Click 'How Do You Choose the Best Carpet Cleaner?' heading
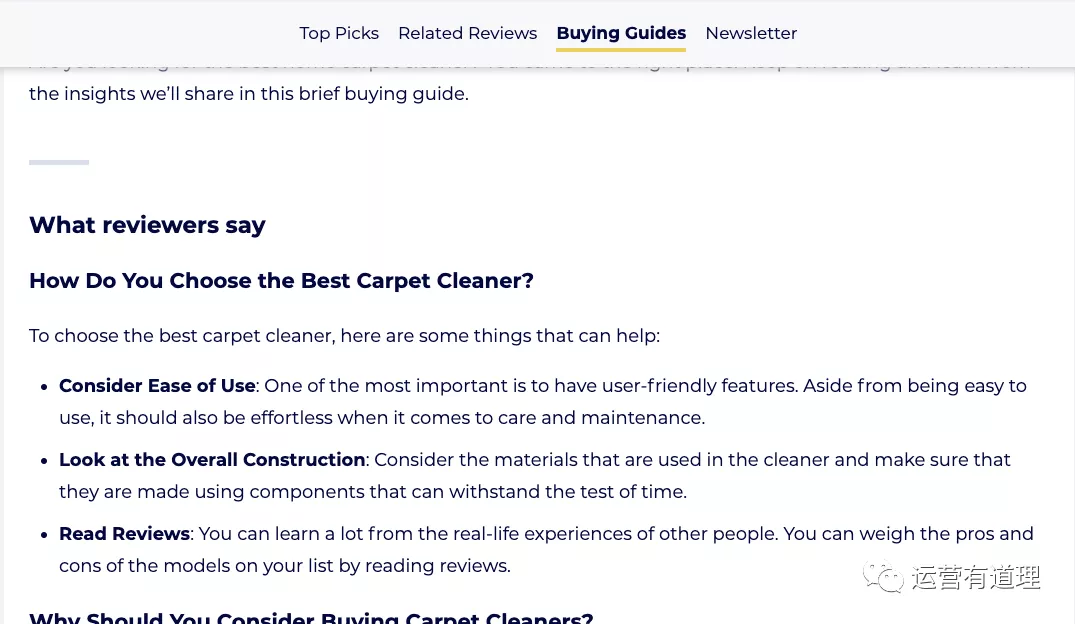This screenshot has height=624, width=1075. (281, 280)
